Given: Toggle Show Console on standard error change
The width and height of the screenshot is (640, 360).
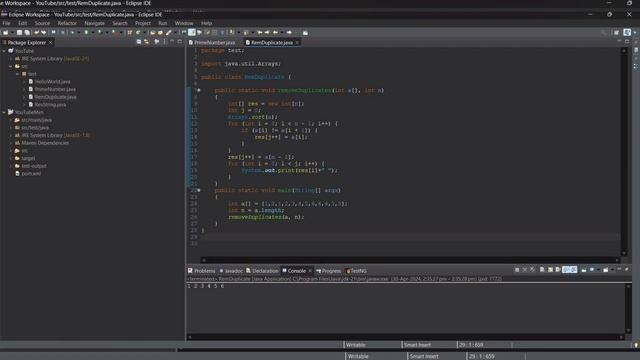Looking at the screenshot, I should tap(573, 270).
